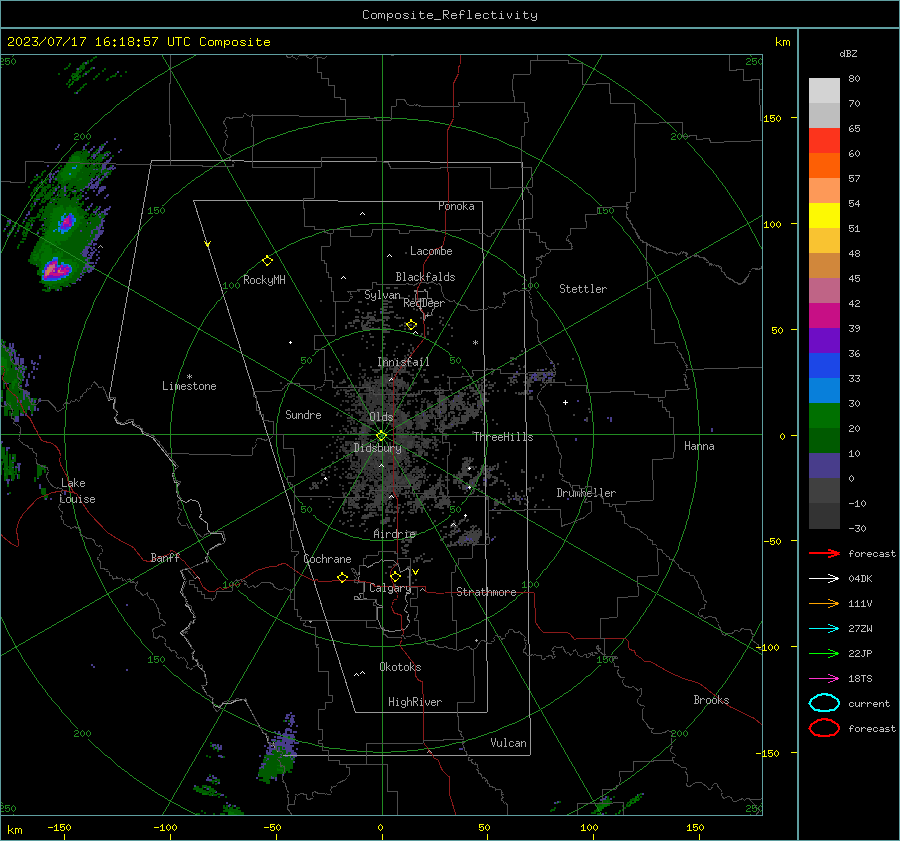Screen dimensions: 900x841
Task: Click the HighRiver label
Action: click(415, 702)
